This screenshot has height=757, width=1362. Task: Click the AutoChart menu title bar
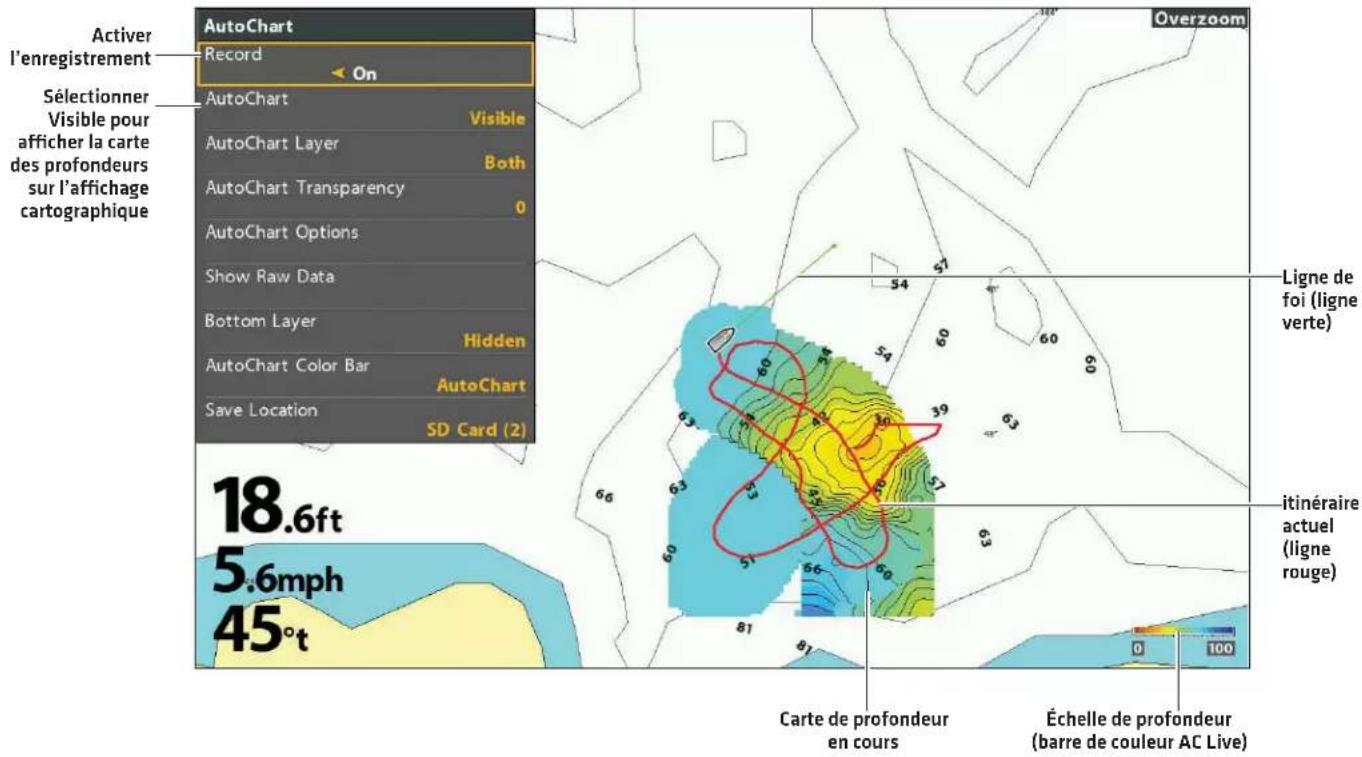click(x=364, y=26)
